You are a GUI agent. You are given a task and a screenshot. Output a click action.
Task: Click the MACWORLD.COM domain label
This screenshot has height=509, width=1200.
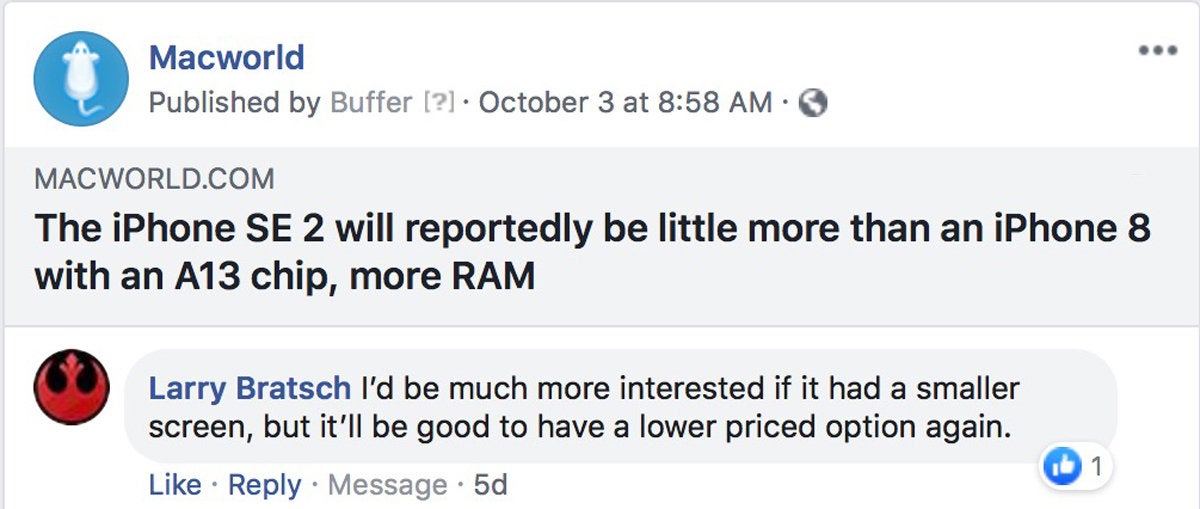[x=154, y=180]
